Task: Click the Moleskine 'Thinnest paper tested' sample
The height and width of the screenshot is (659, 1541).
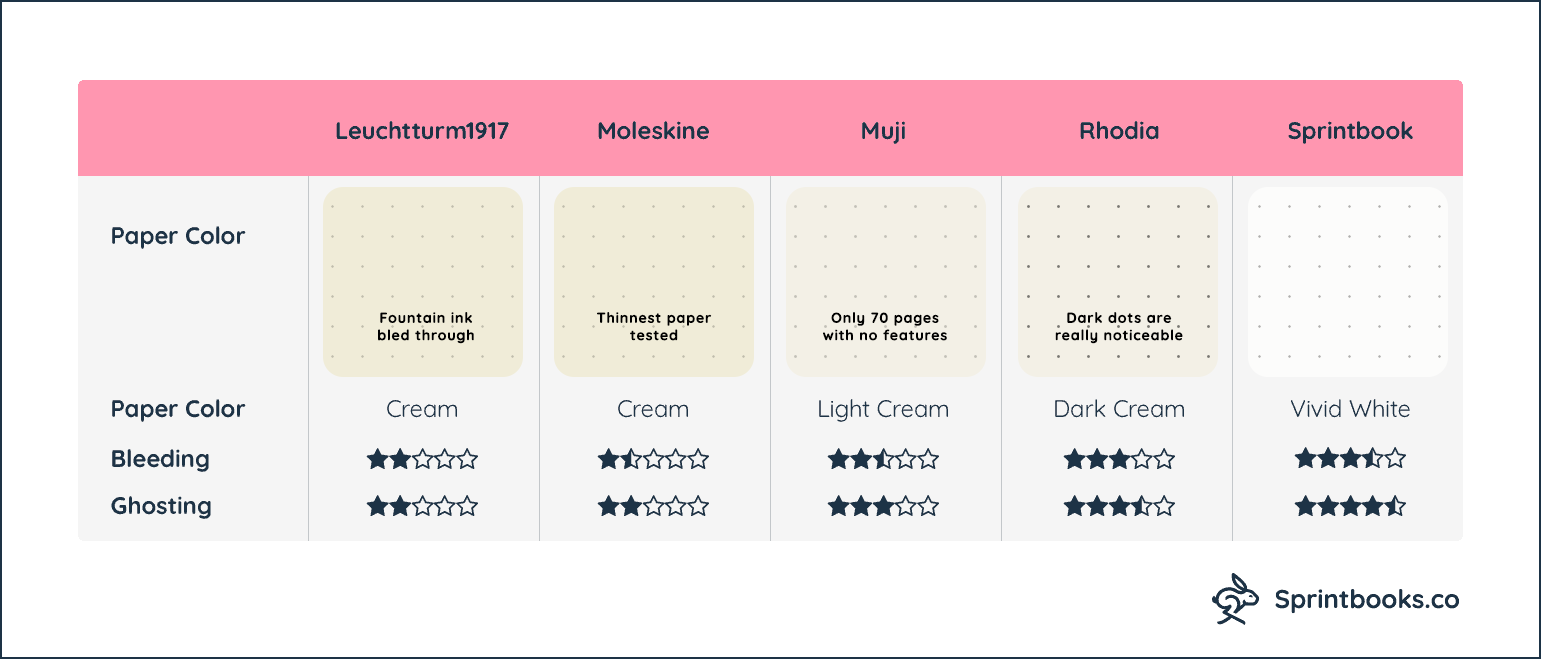Action: [654, 282]
